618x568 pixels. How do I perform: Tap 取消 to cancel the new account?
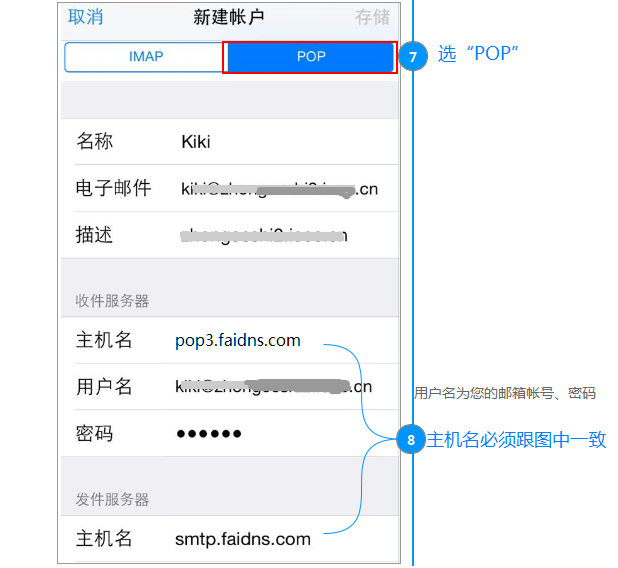pos(86,17)
